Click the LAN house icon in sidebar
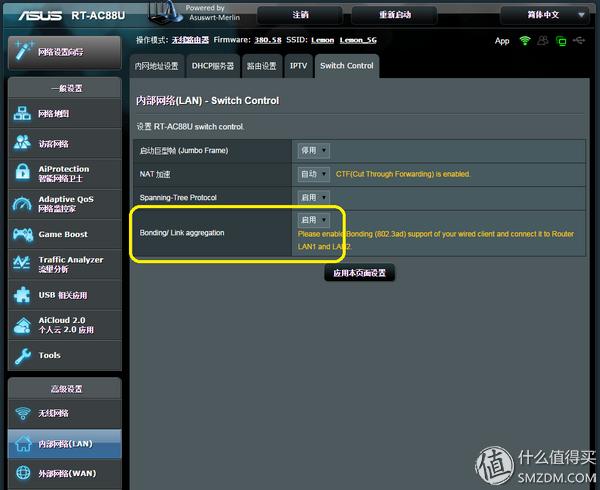This screenshot has height=490, width=600. coord(24,444)
